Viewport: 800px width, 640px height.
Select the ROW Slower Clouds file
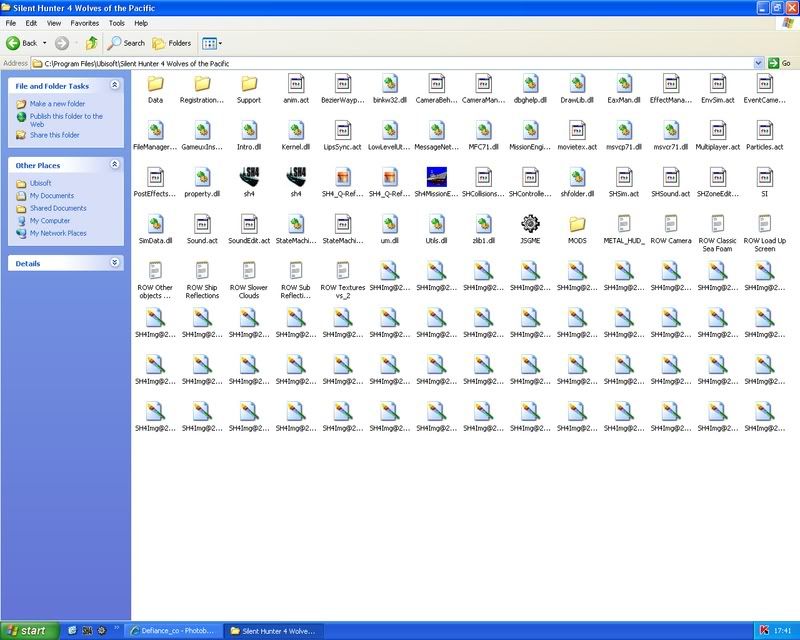click(249, 271)
